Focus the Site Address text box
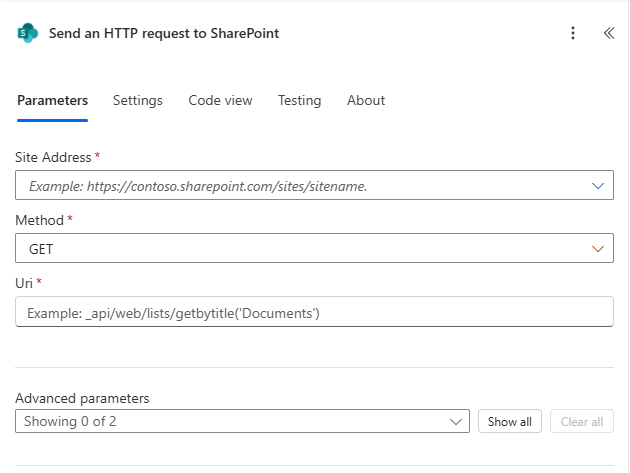The width and height of the screenshot is (630, 473). click(300, 186)
